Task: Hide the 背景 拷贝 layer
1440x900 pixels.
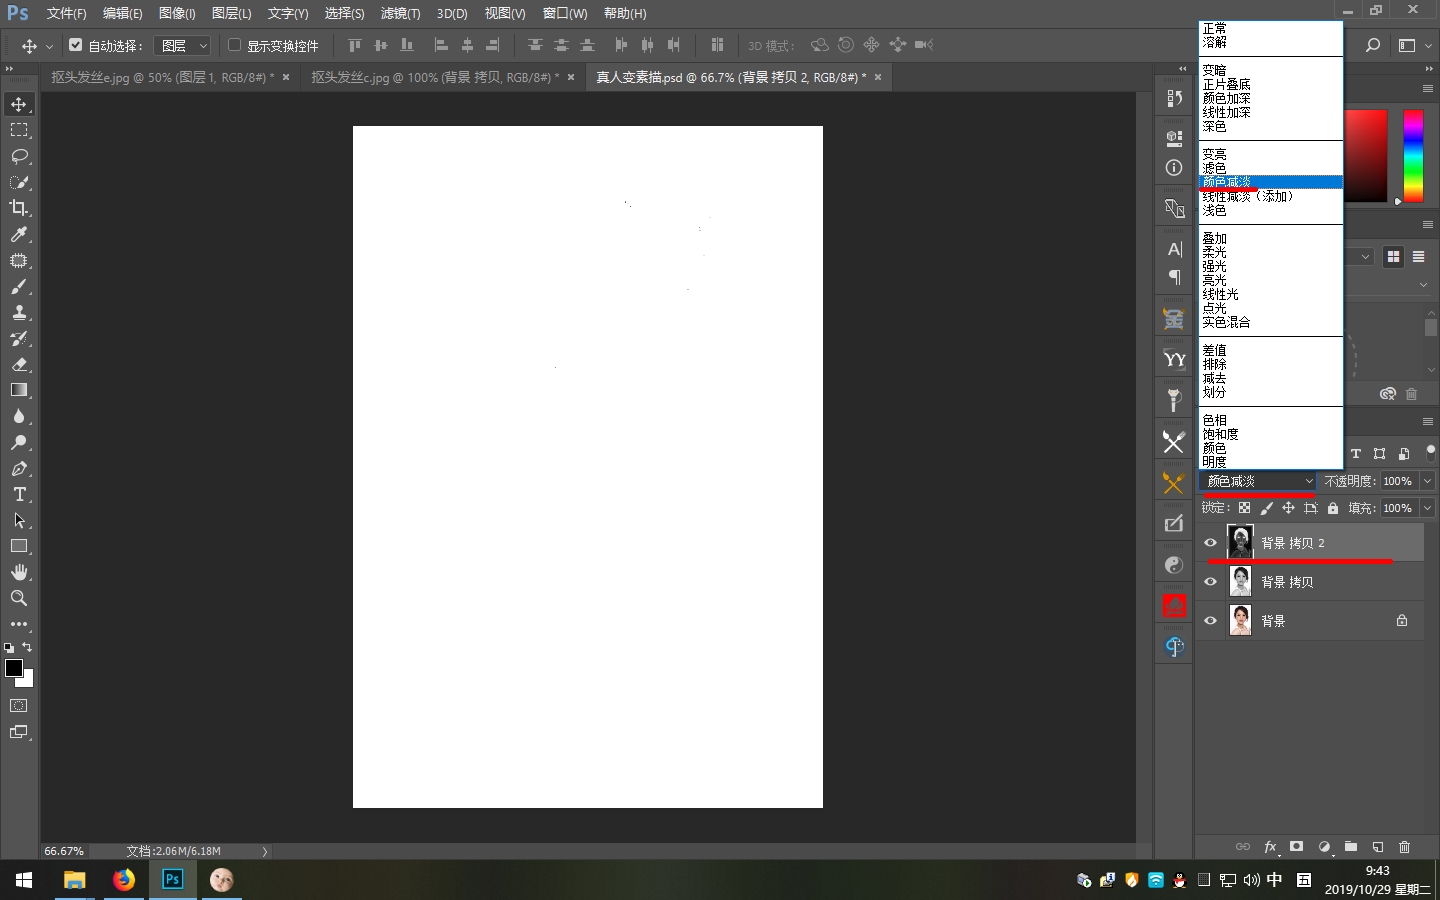Action: click(x=1210, y=582)
